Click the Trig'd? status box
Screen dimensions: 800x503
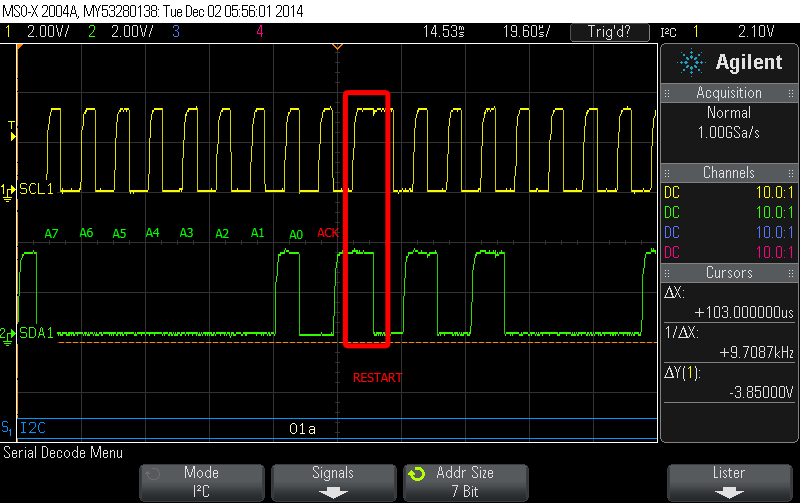[x=610, y=32]
